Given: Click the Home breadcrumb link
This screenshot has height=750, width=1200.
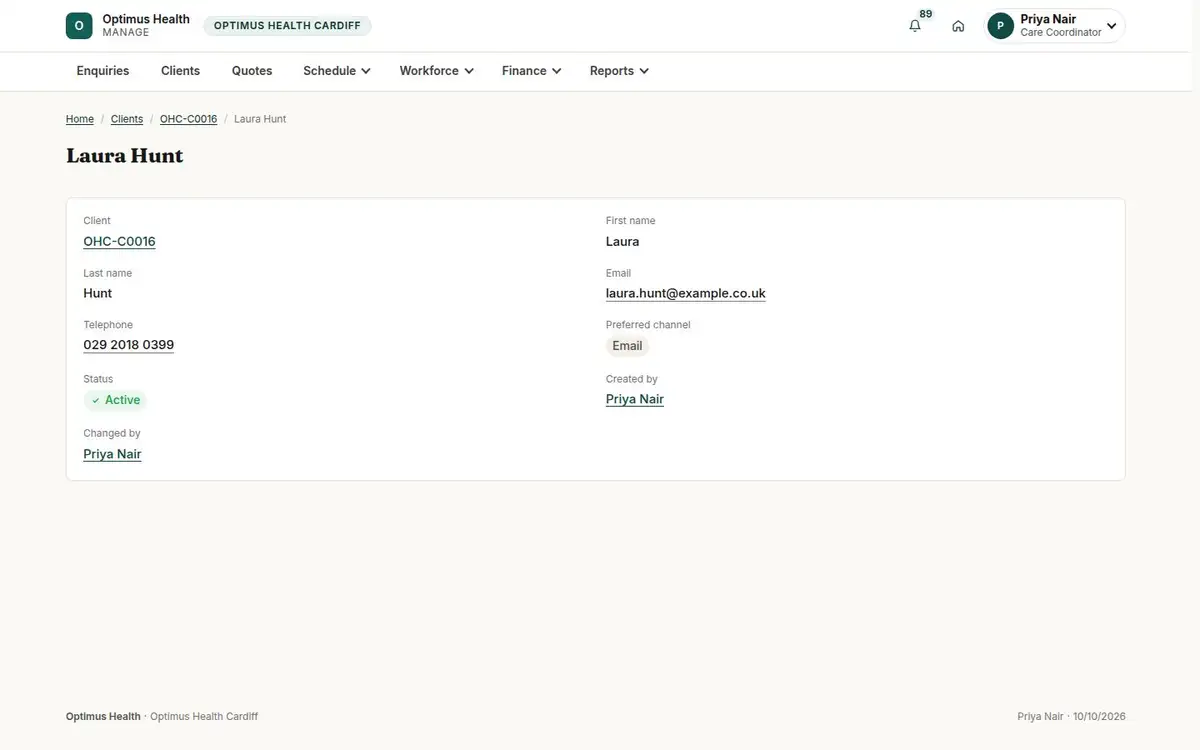Looking at the screenshot, I should coord(80,119).
